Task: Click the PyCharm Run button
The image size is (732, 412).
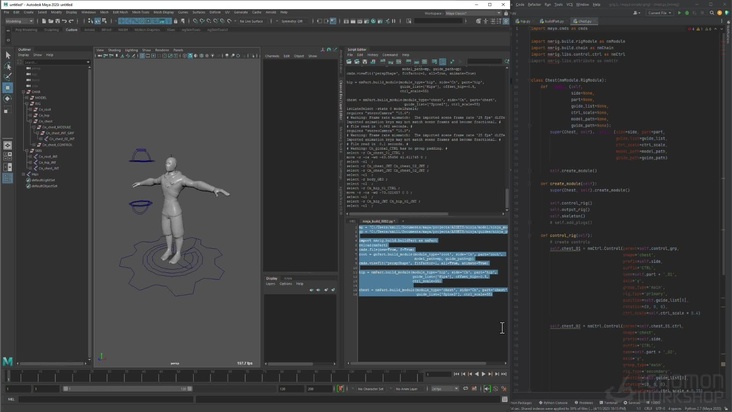Action: click(679, 13)
